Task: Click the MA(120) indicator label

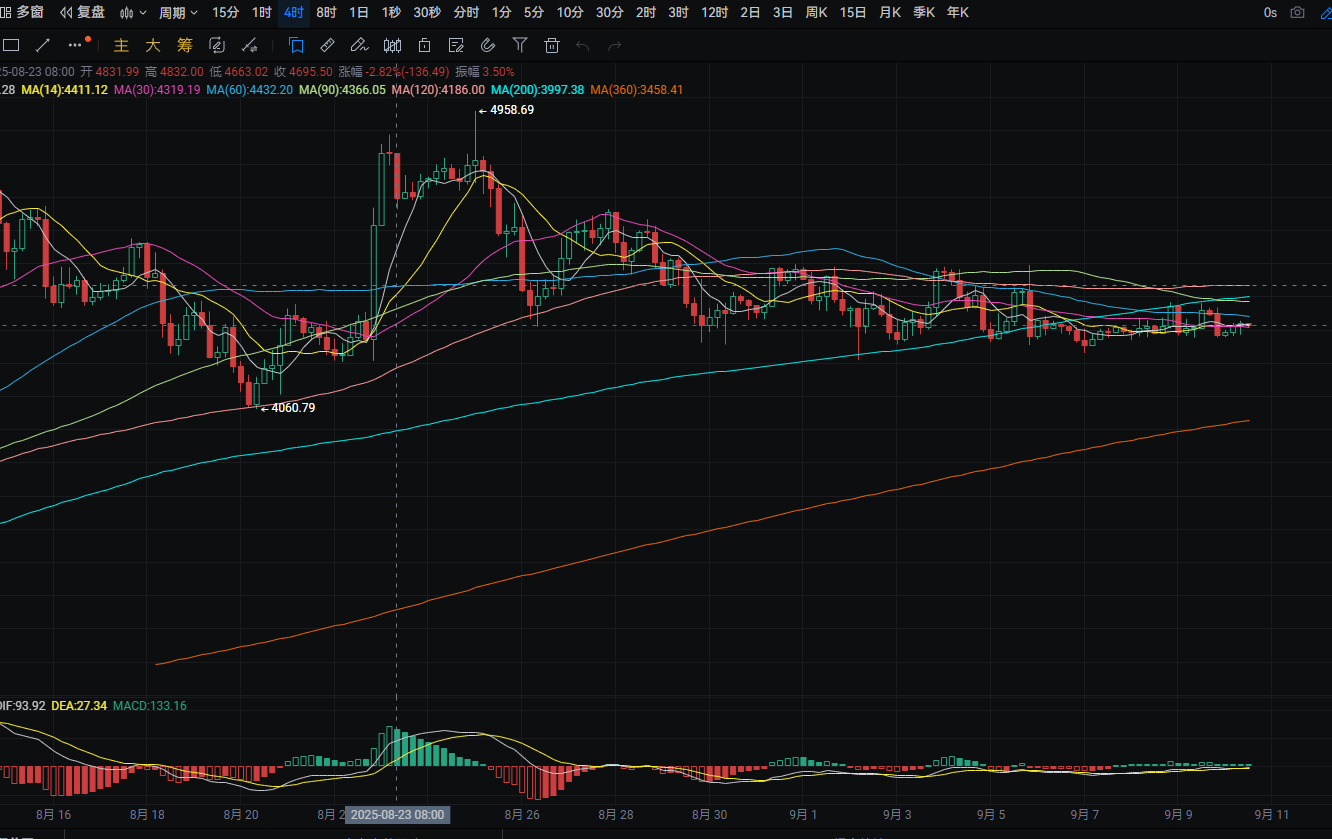Action: click(x=439, y=90)
